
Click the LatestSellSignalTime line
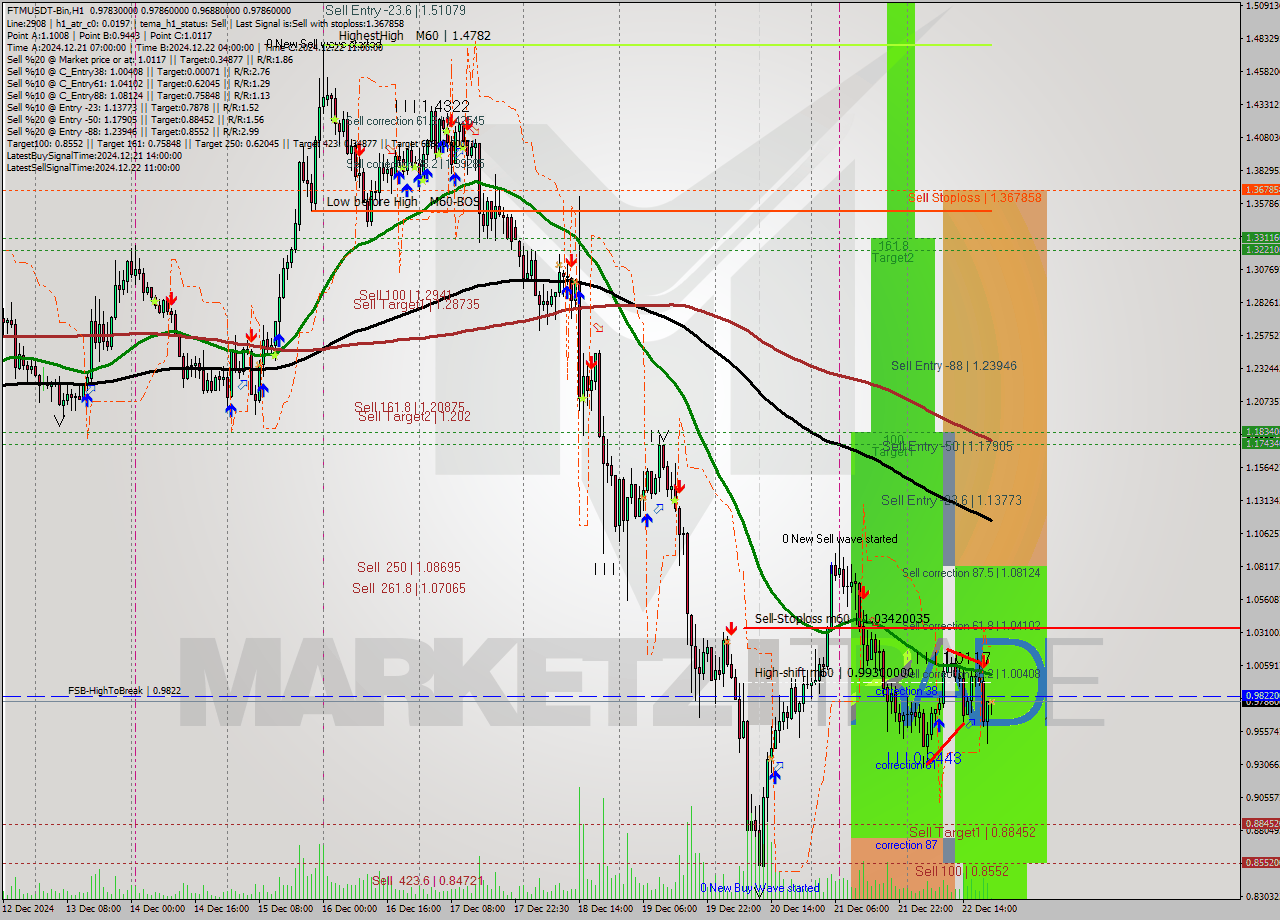click(93, 168)
